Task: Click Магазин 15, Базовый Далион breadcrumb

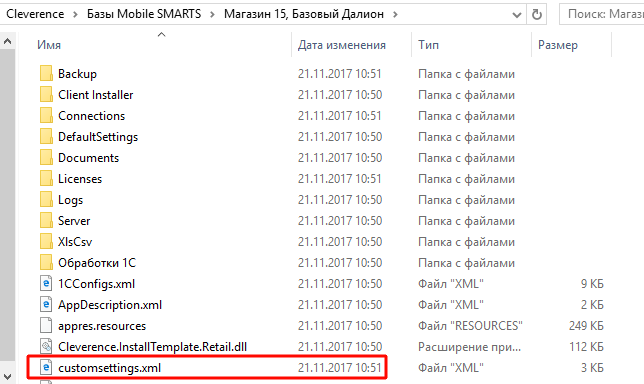Action: click(304, 14)
